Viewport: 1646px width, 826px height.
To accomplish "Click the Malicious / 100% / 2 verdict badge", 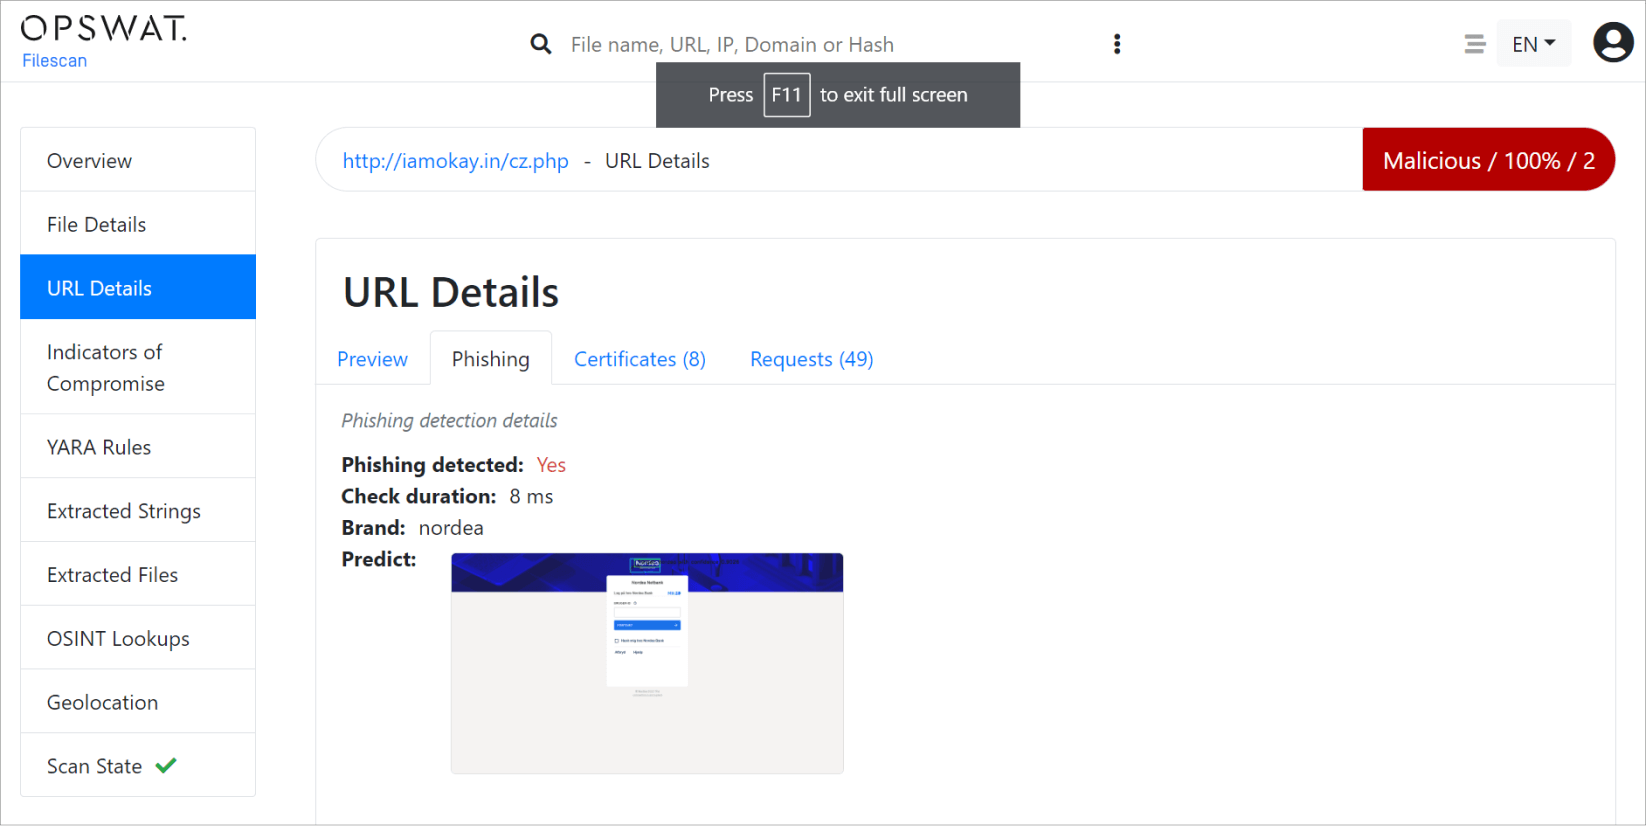I will click(1488, 160).
